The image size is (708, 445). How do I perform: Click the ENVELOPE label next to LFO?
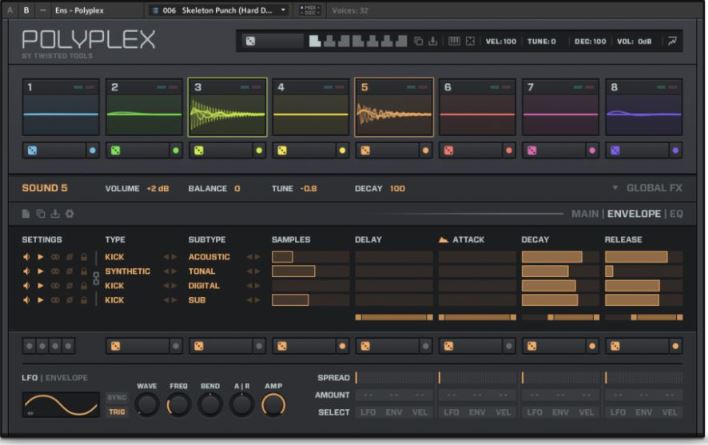[66, 378]
